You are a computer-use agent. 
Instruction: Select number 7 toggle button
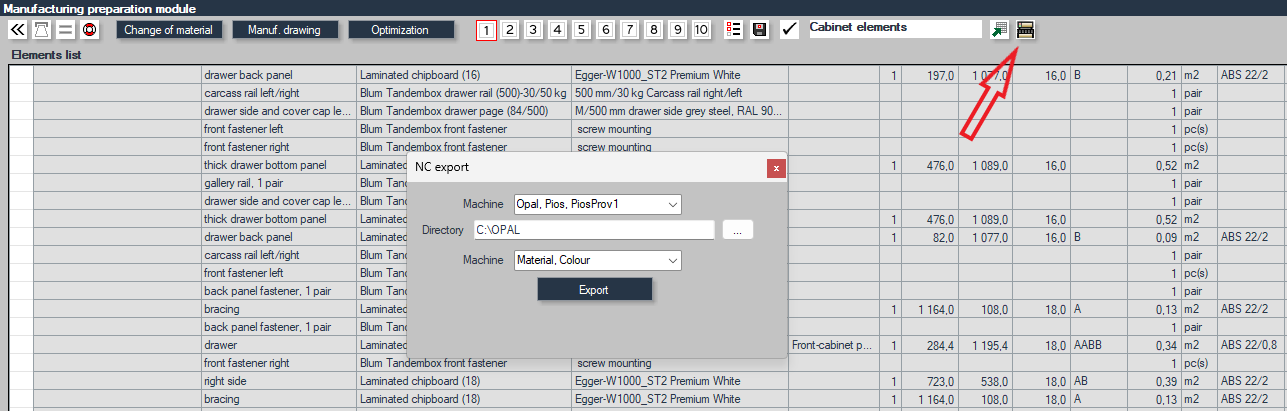629,30
